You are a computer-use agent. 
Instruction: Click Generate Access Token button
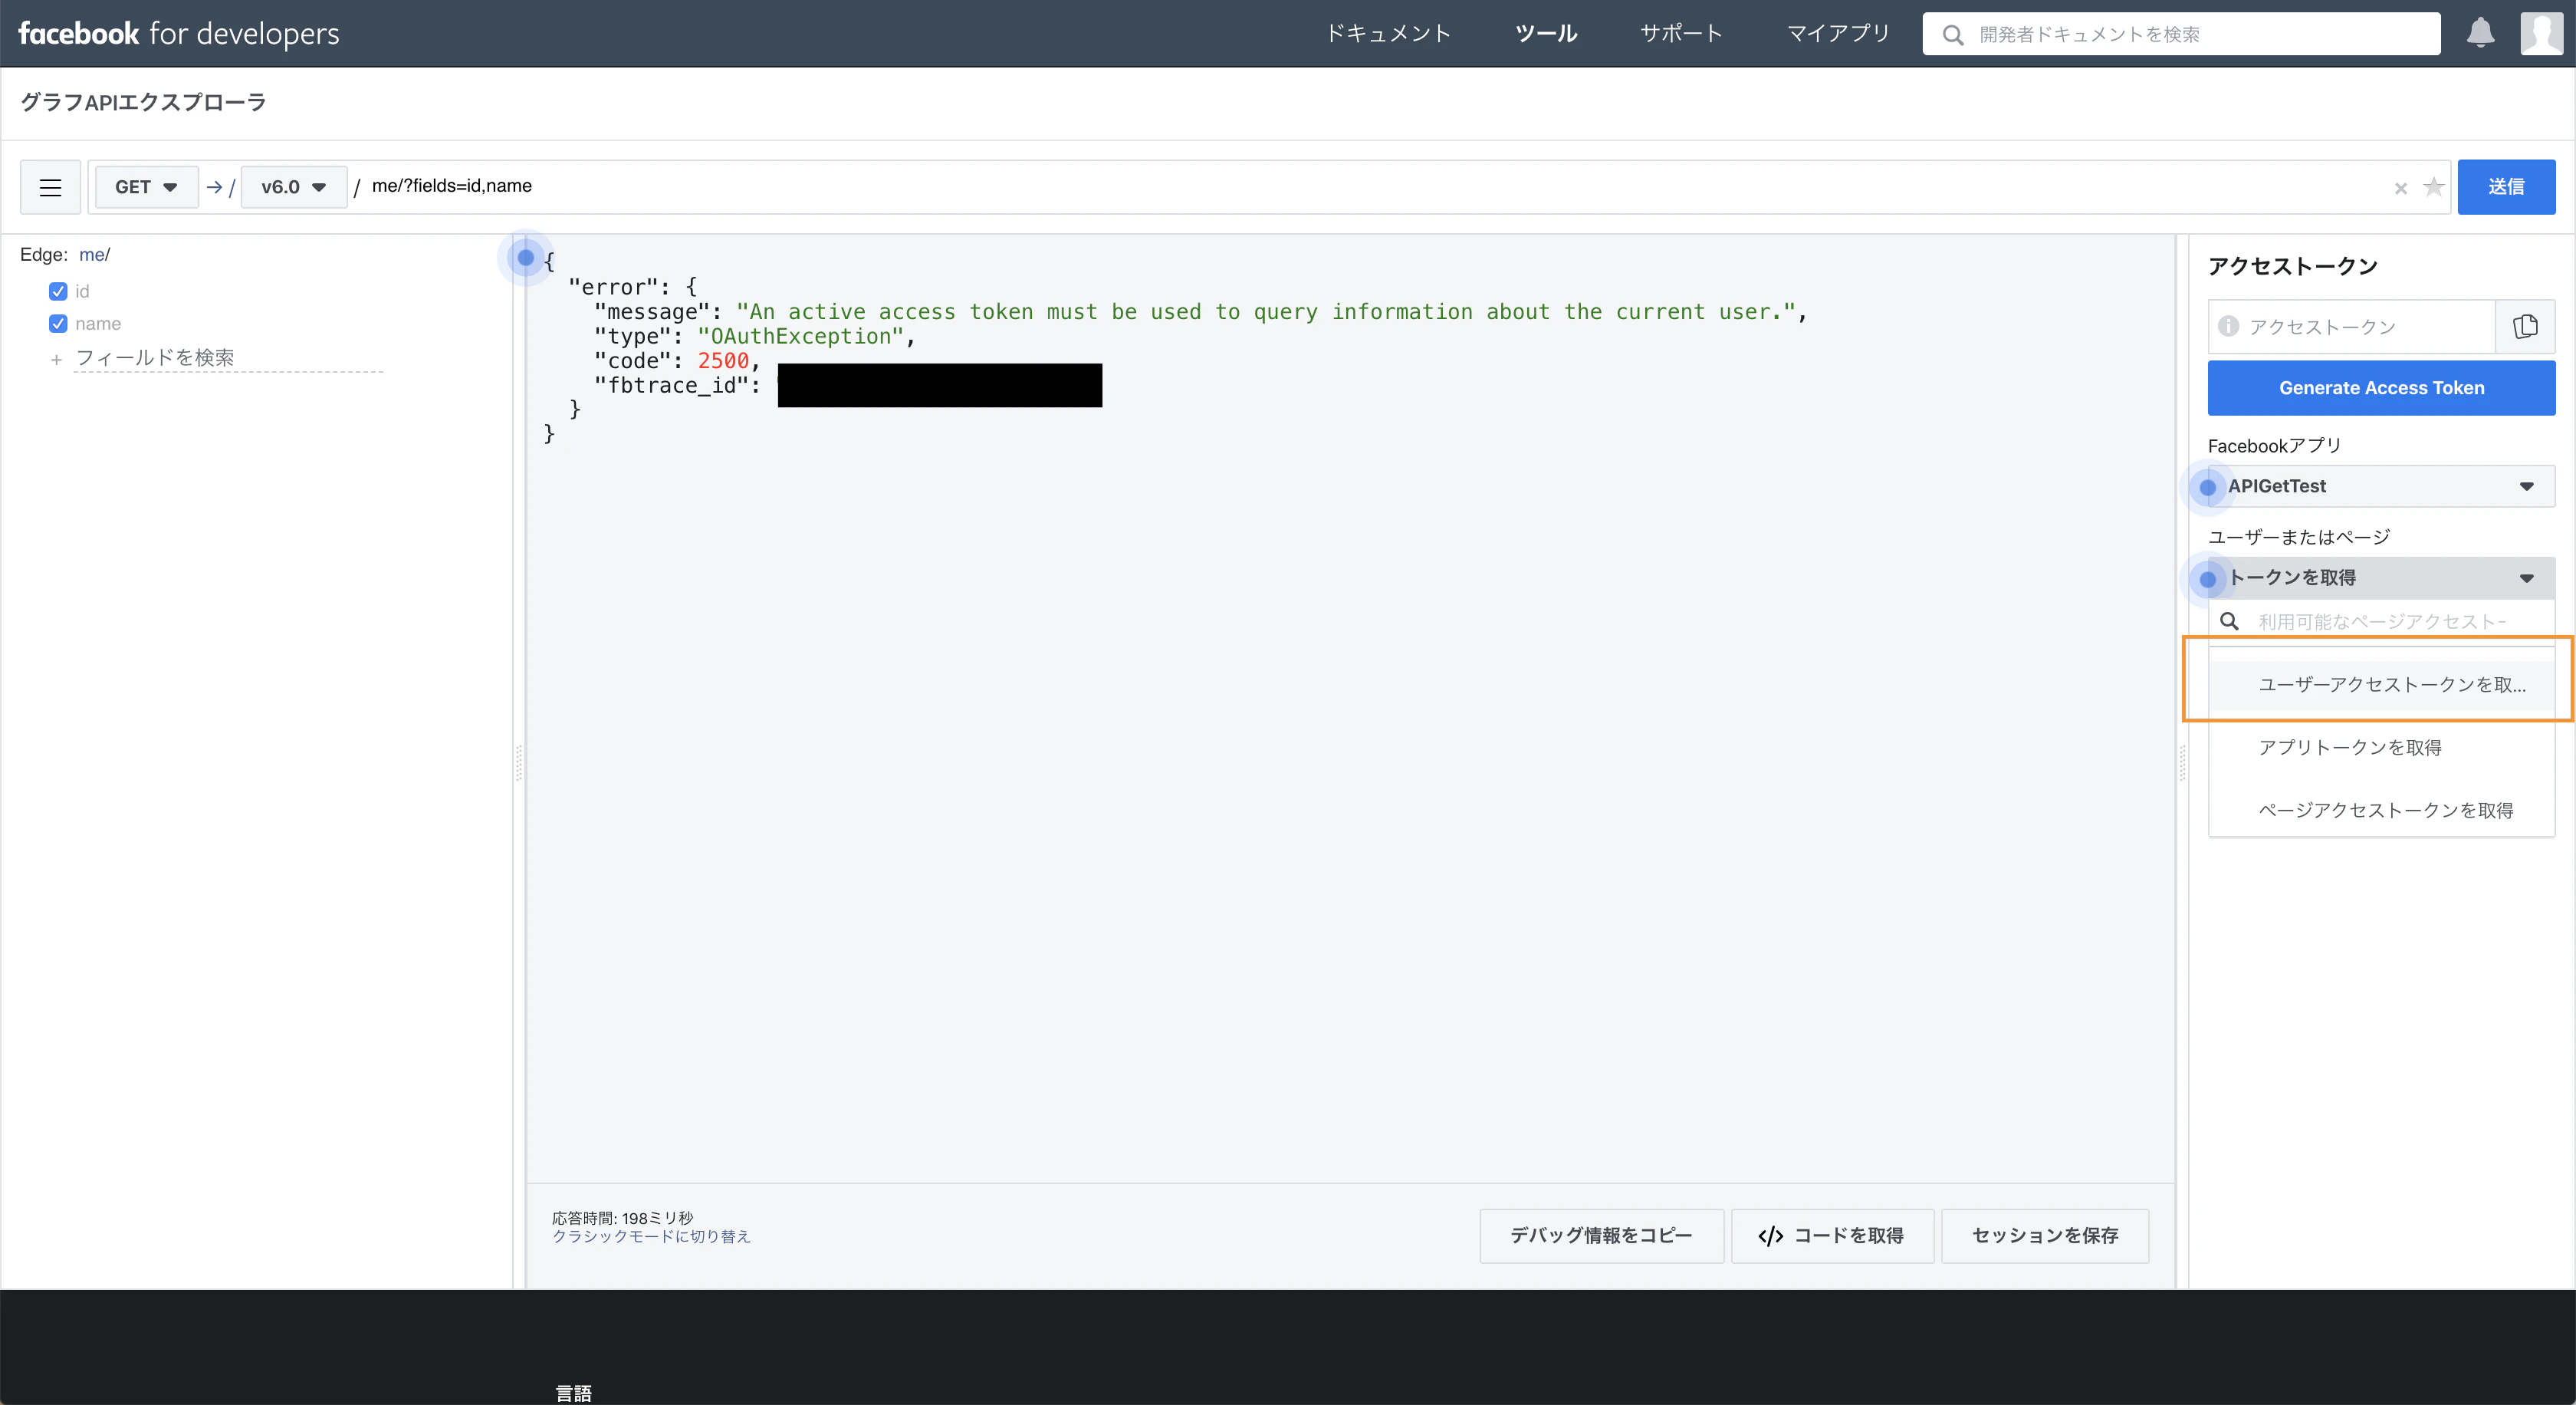(2381, 388)
